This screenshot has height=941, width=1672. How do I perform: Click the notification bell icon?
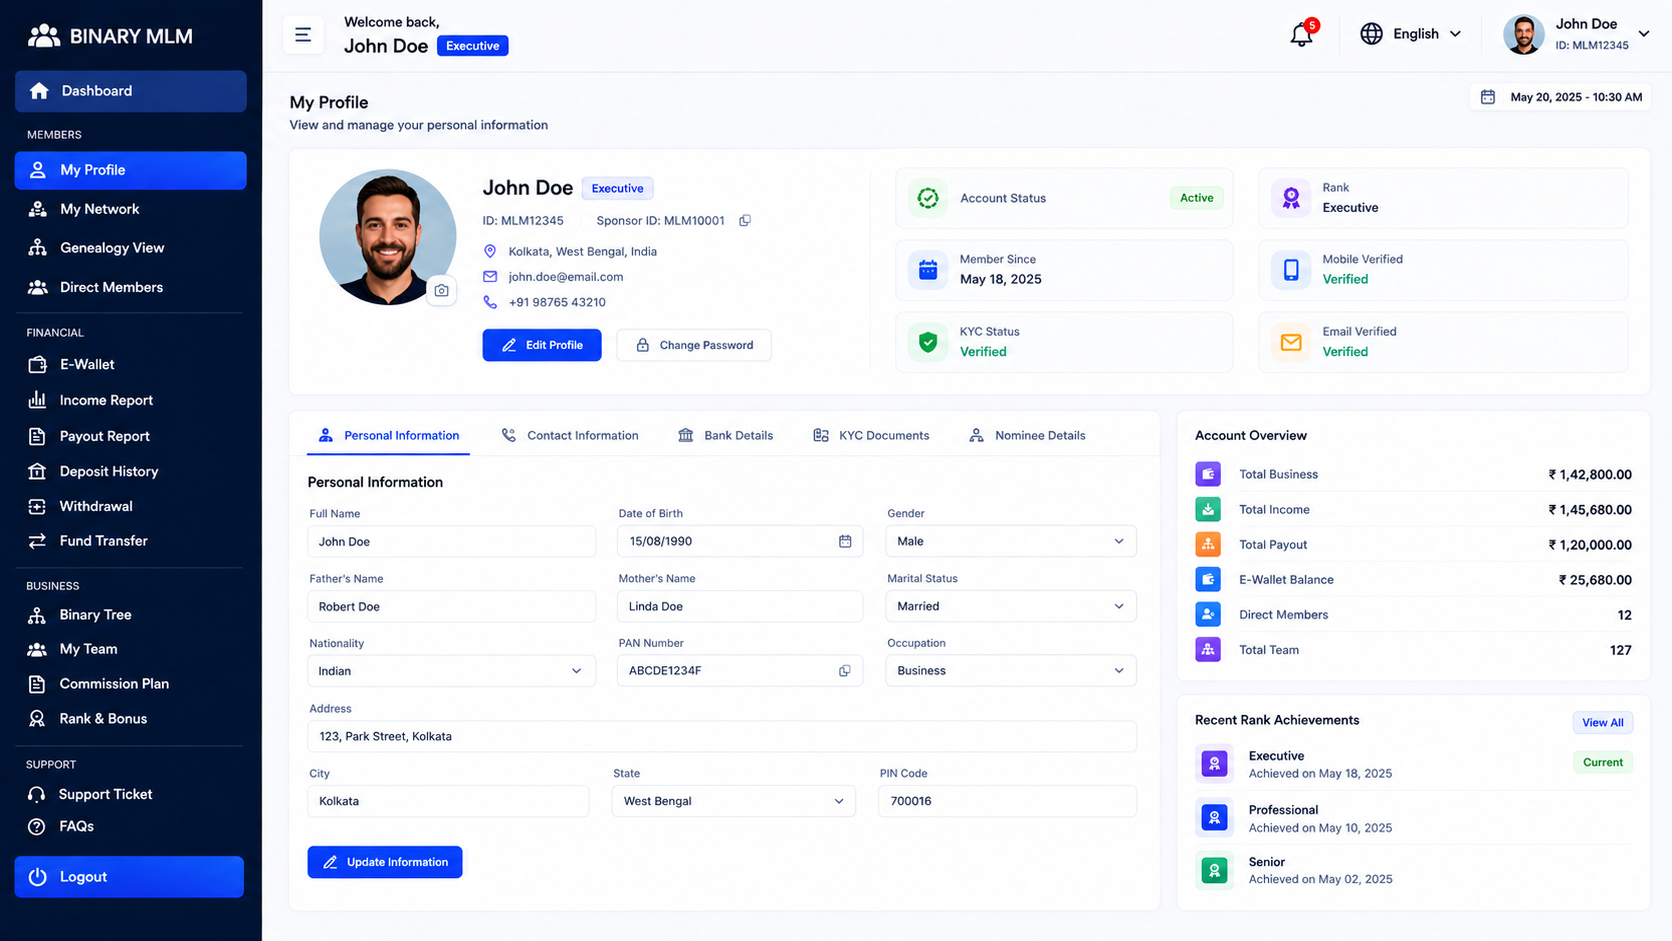pos(1301,34)
